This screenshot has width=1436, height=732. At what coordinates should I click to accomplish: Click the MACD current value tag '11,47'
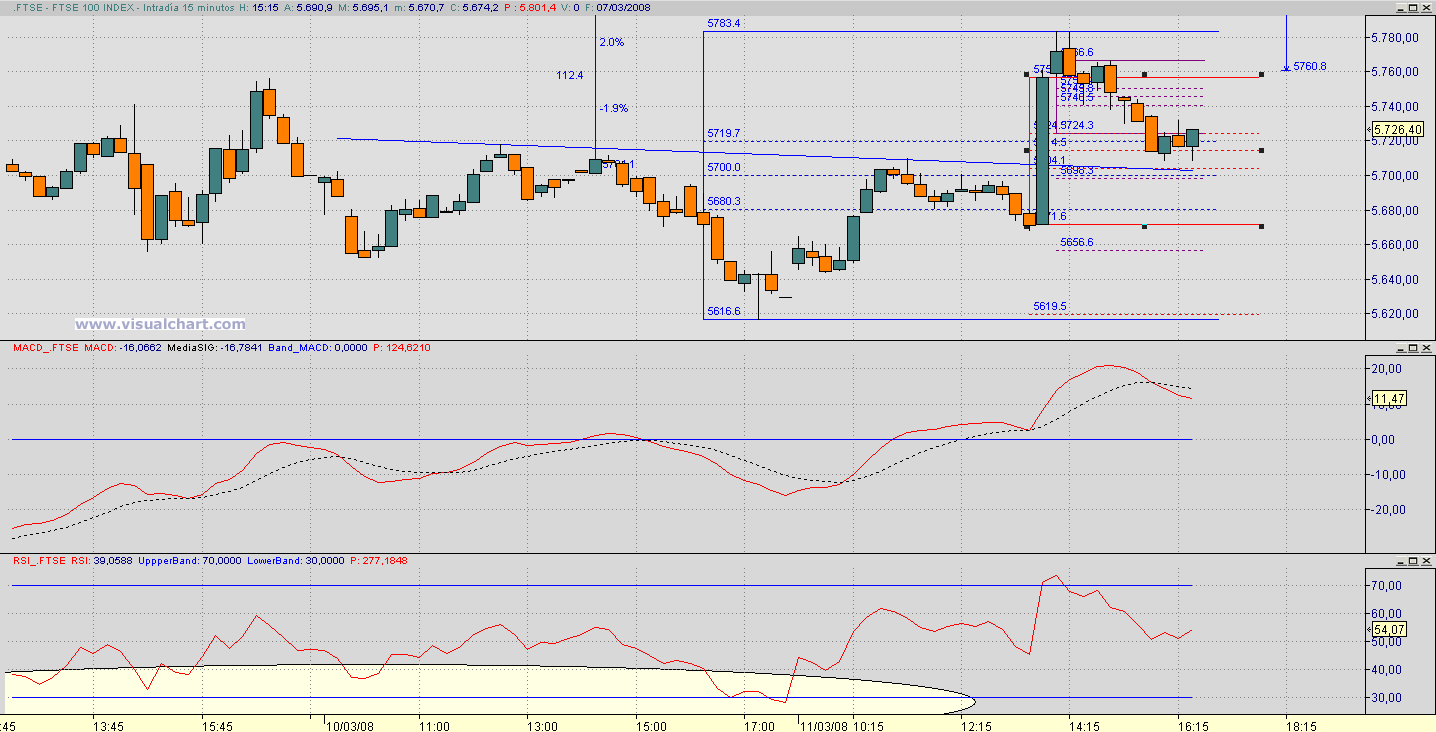click(1390, 399)
